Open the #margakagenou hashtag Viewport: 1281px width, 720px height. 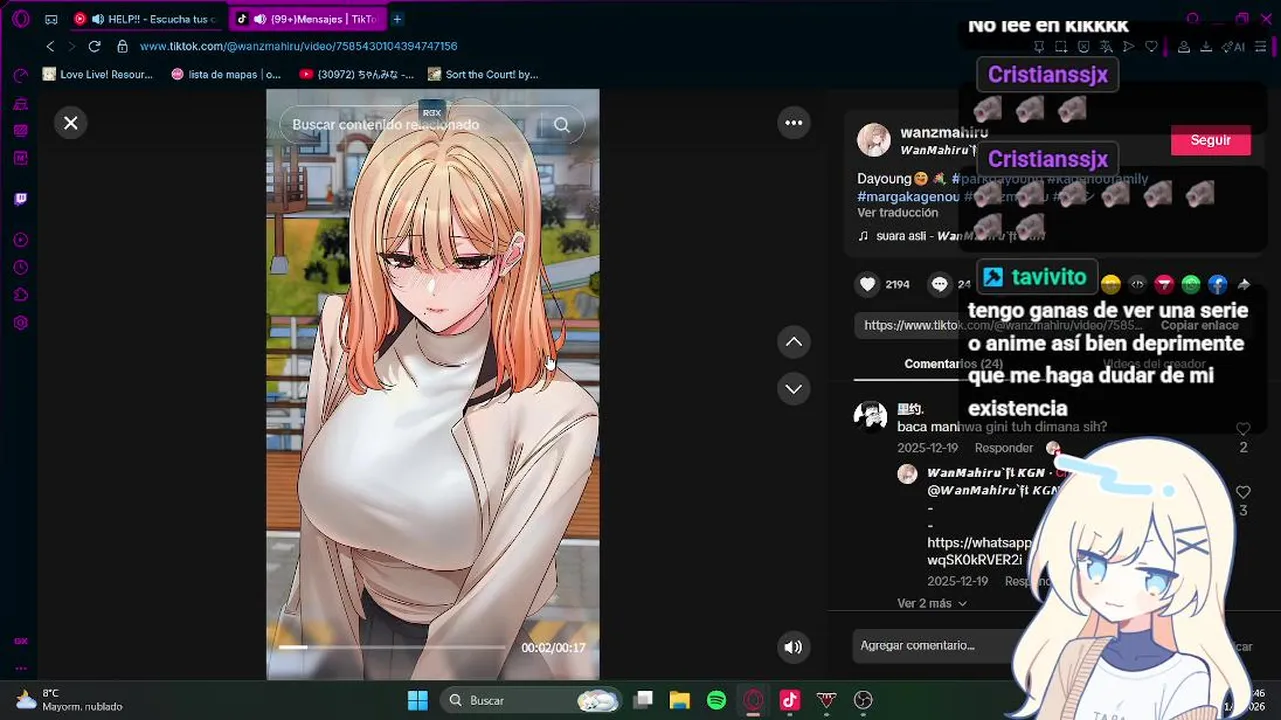pos(908,197)
